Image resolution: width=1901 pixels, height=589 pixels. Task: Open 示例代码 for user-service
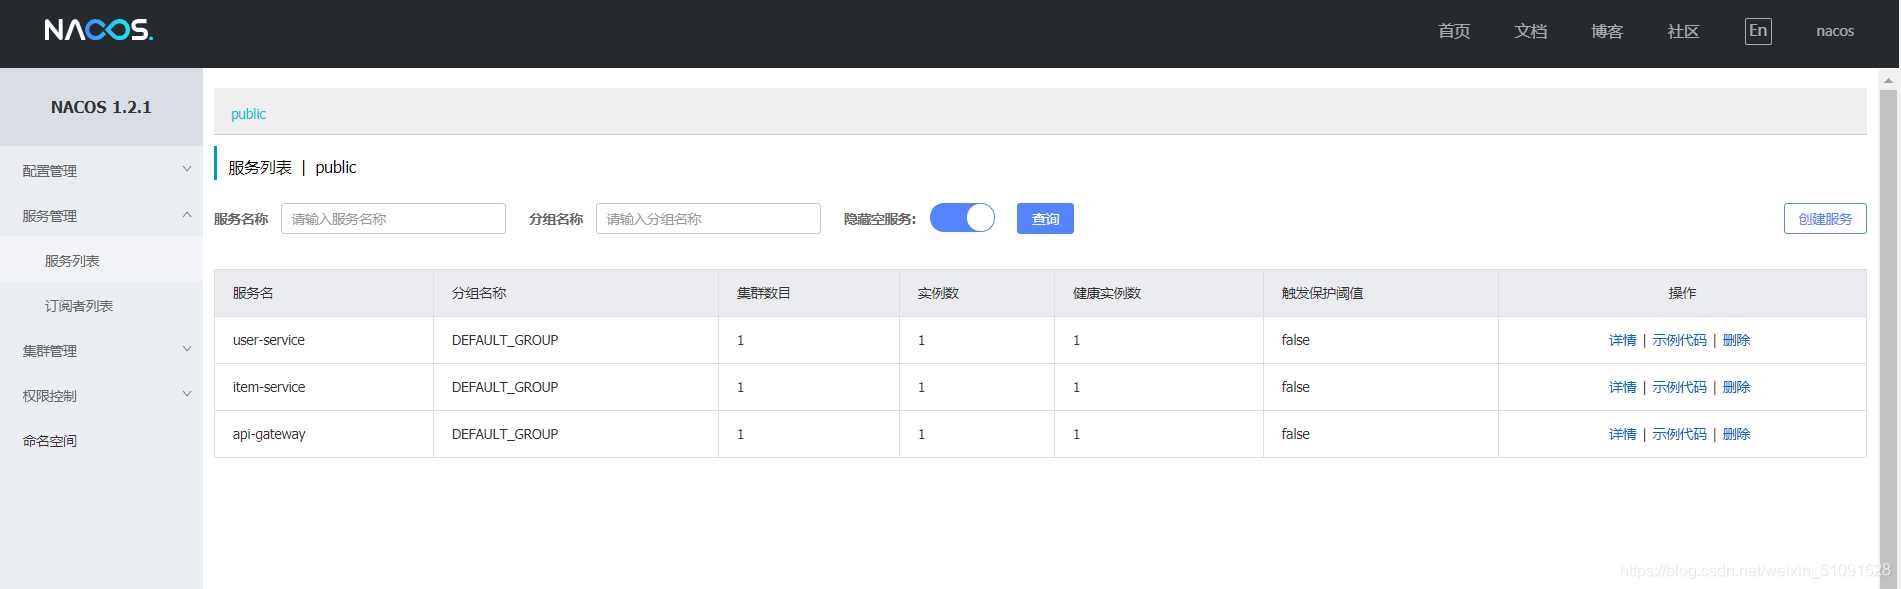1679,340
